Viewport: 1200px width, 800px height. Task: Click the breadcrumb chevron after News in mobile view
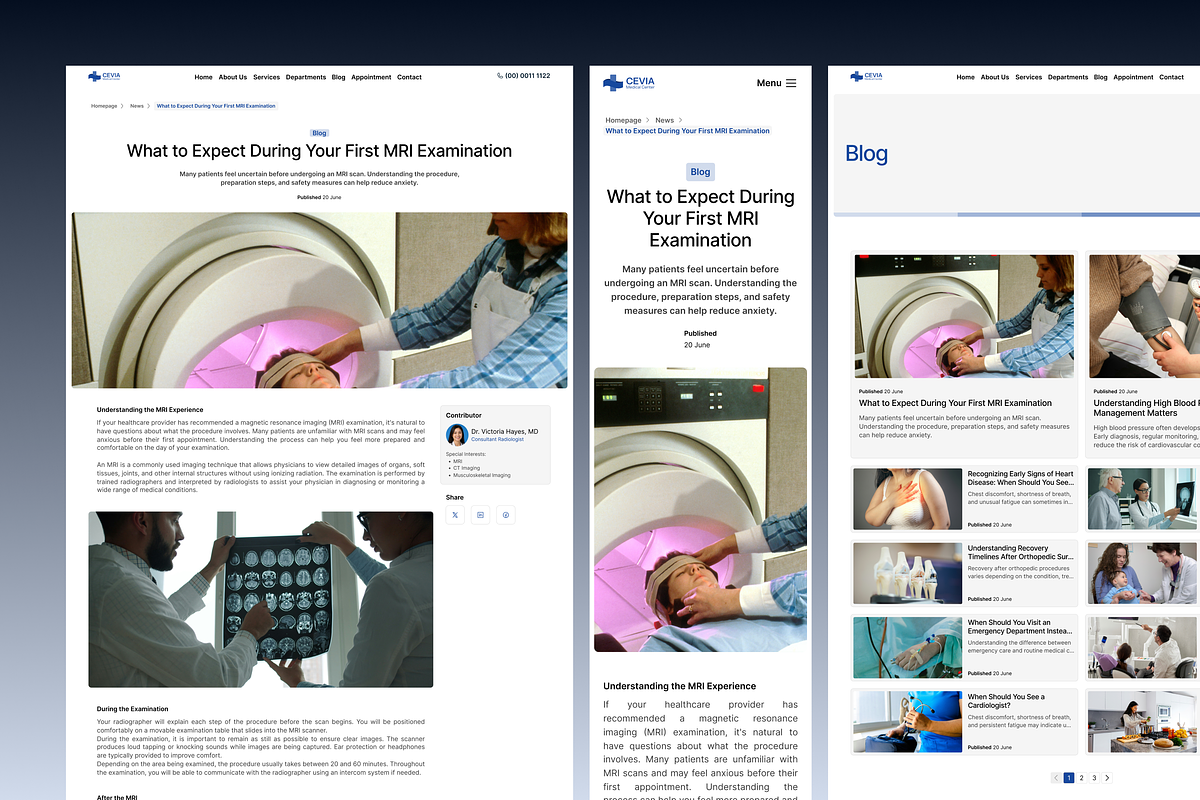click(681, 120)
